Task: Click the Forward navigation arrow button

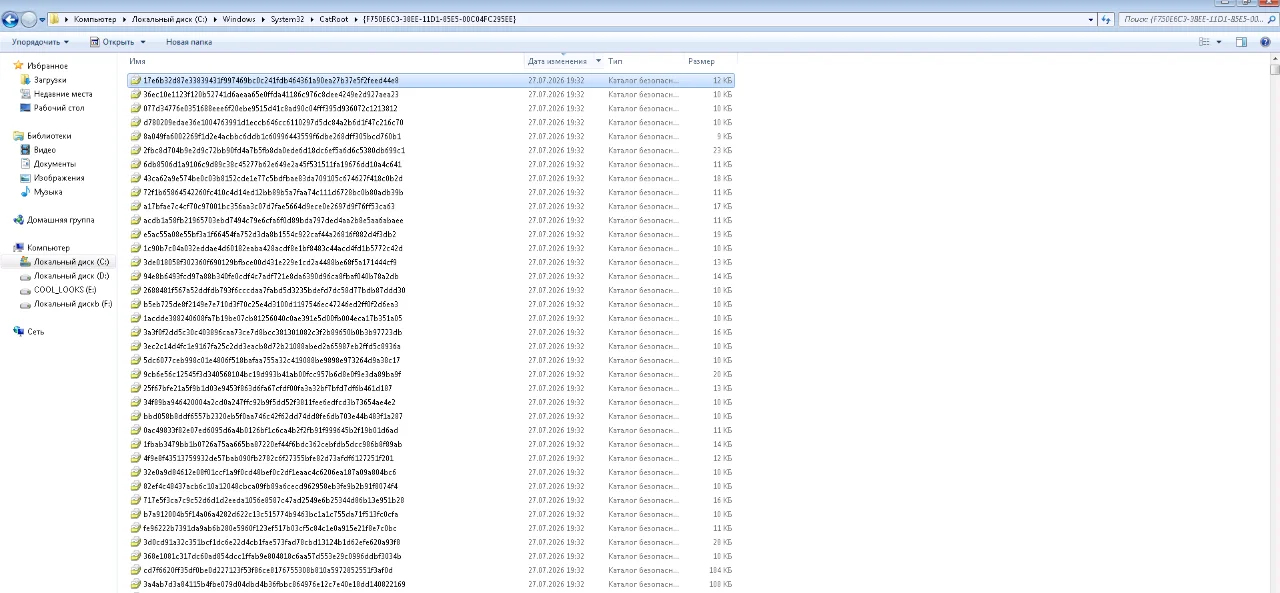Action: (28, 19)
